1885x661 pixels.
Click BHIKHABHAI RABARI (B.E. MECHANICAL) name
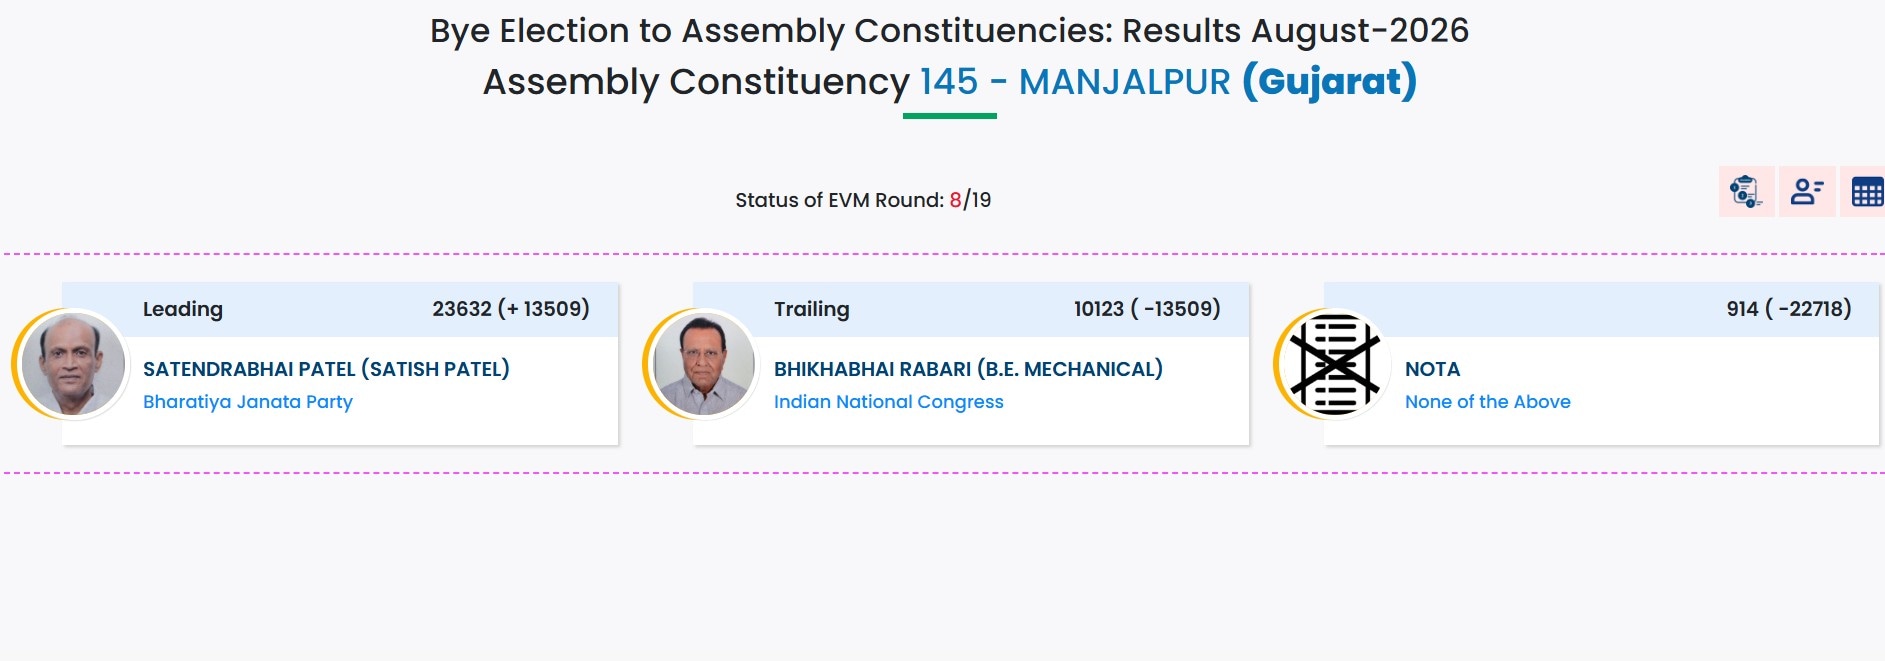968,369
